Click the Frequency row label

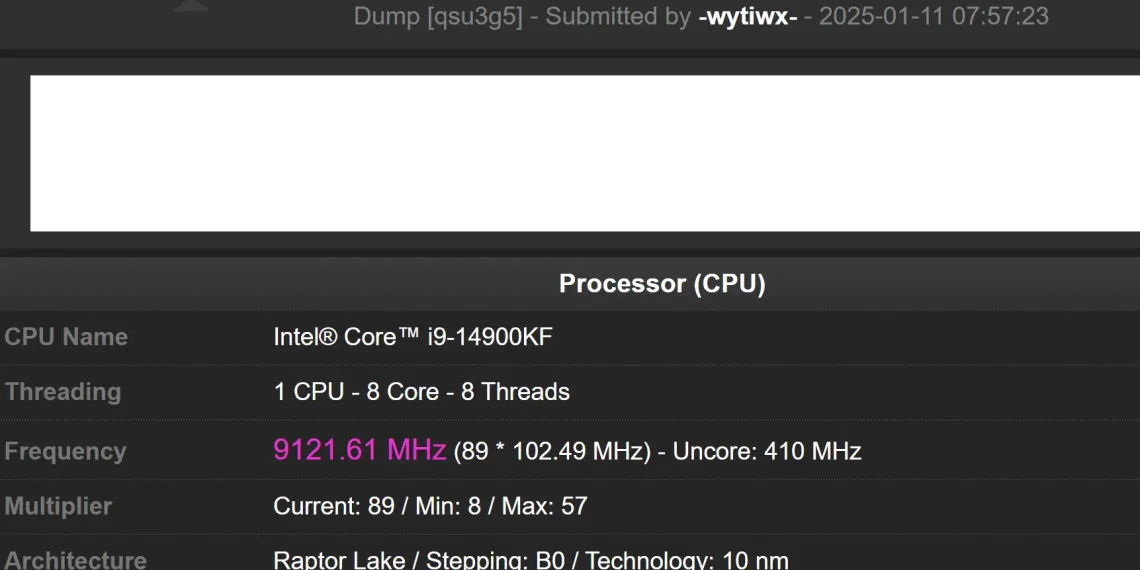coord(65,451)
